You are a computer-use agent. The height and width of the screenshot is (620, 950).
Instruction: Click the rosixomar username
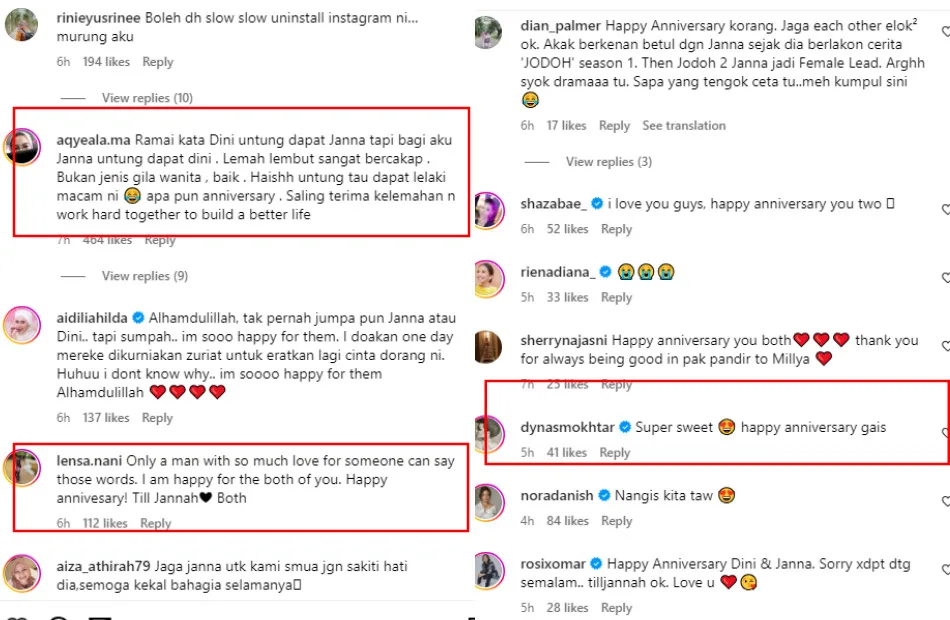[554, 563]
